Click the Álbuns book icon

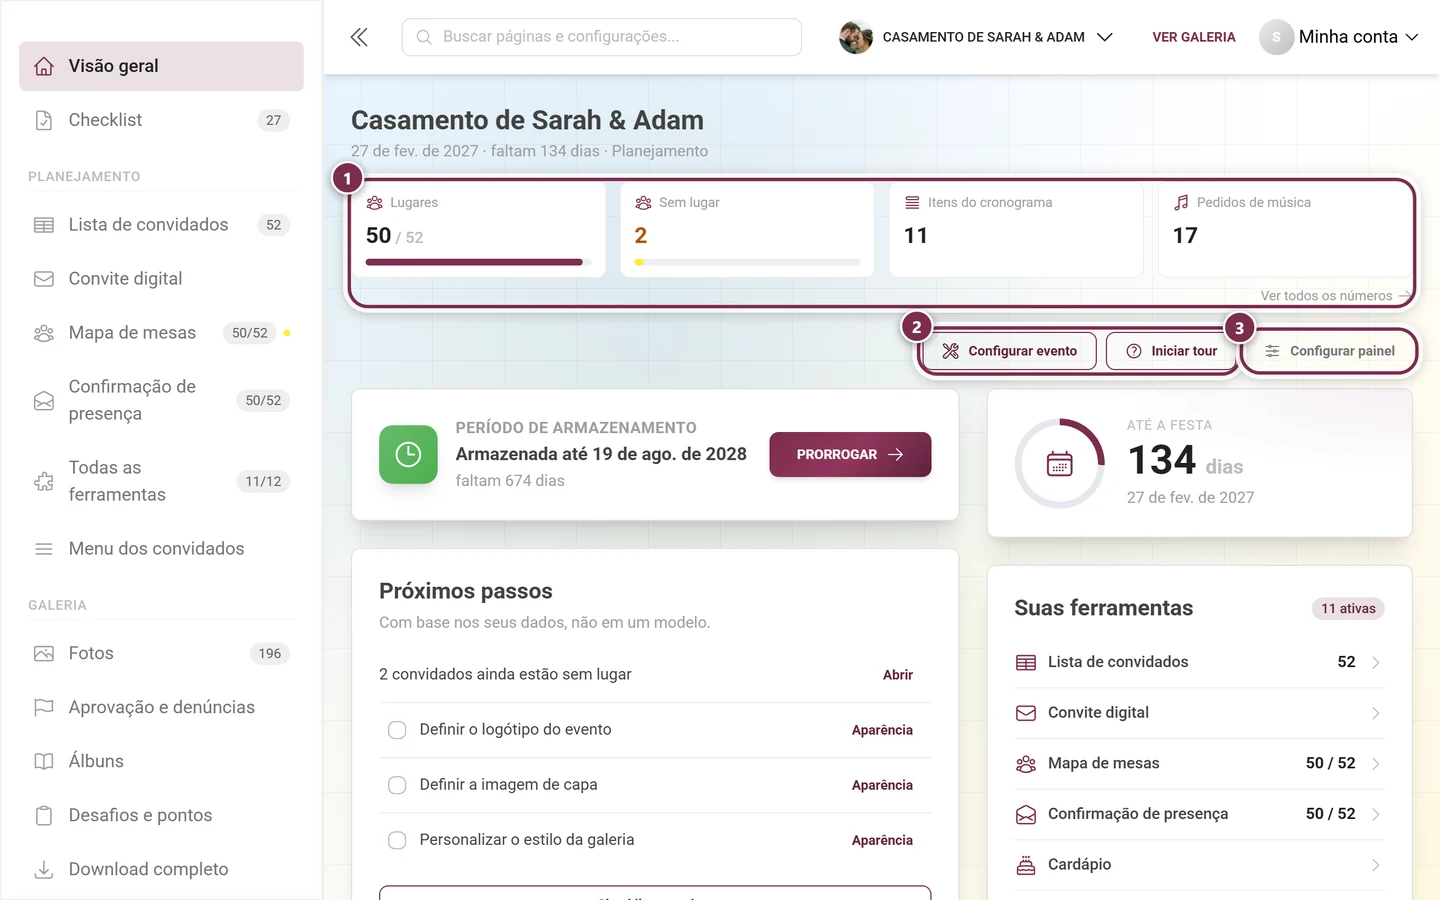pos(44,761)
